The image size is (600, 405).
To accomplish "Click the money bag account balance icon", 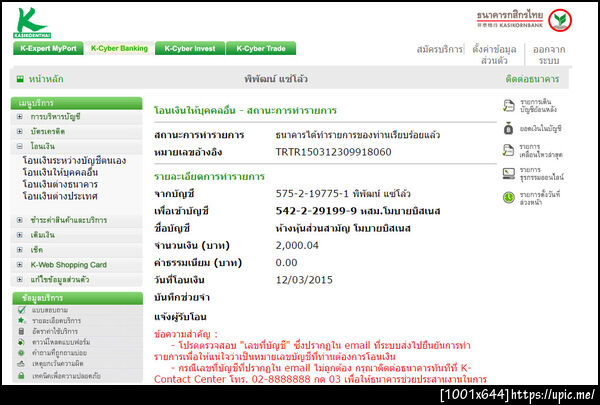I will [x=508, y=129].
